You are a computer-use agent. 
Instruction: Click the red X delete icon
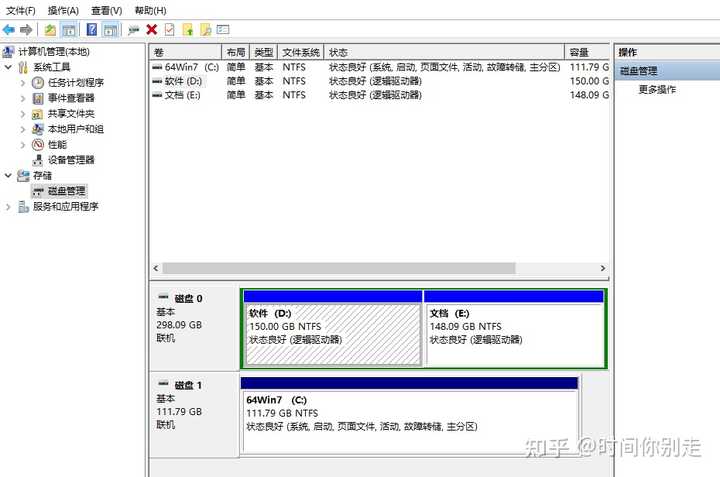[152, 30]
